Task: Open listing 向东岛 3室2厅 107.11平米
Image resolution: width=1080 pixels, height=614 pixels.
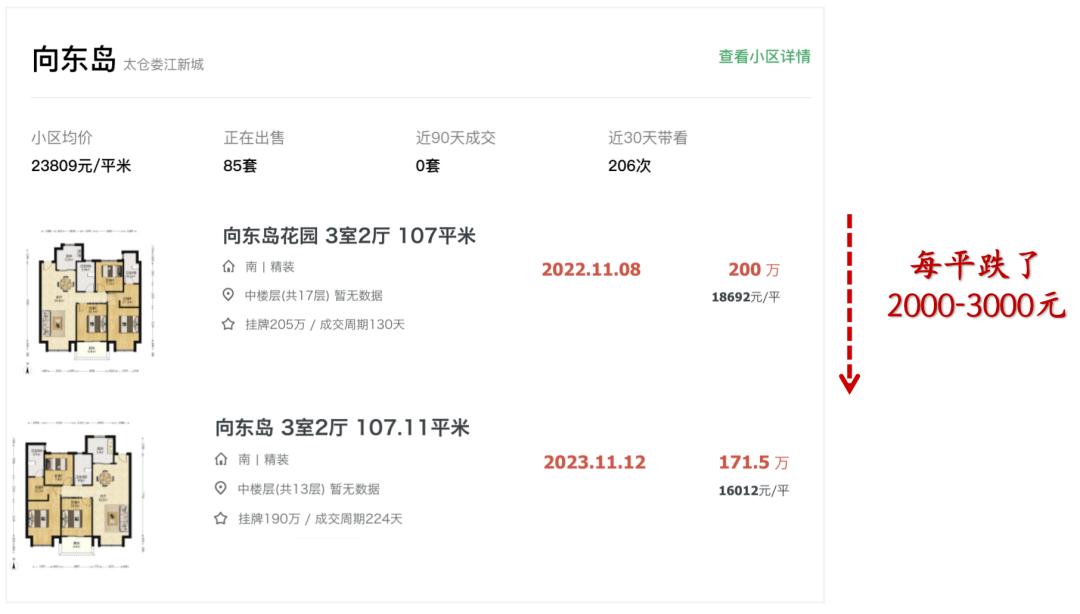Action: (x=342, y=428)
